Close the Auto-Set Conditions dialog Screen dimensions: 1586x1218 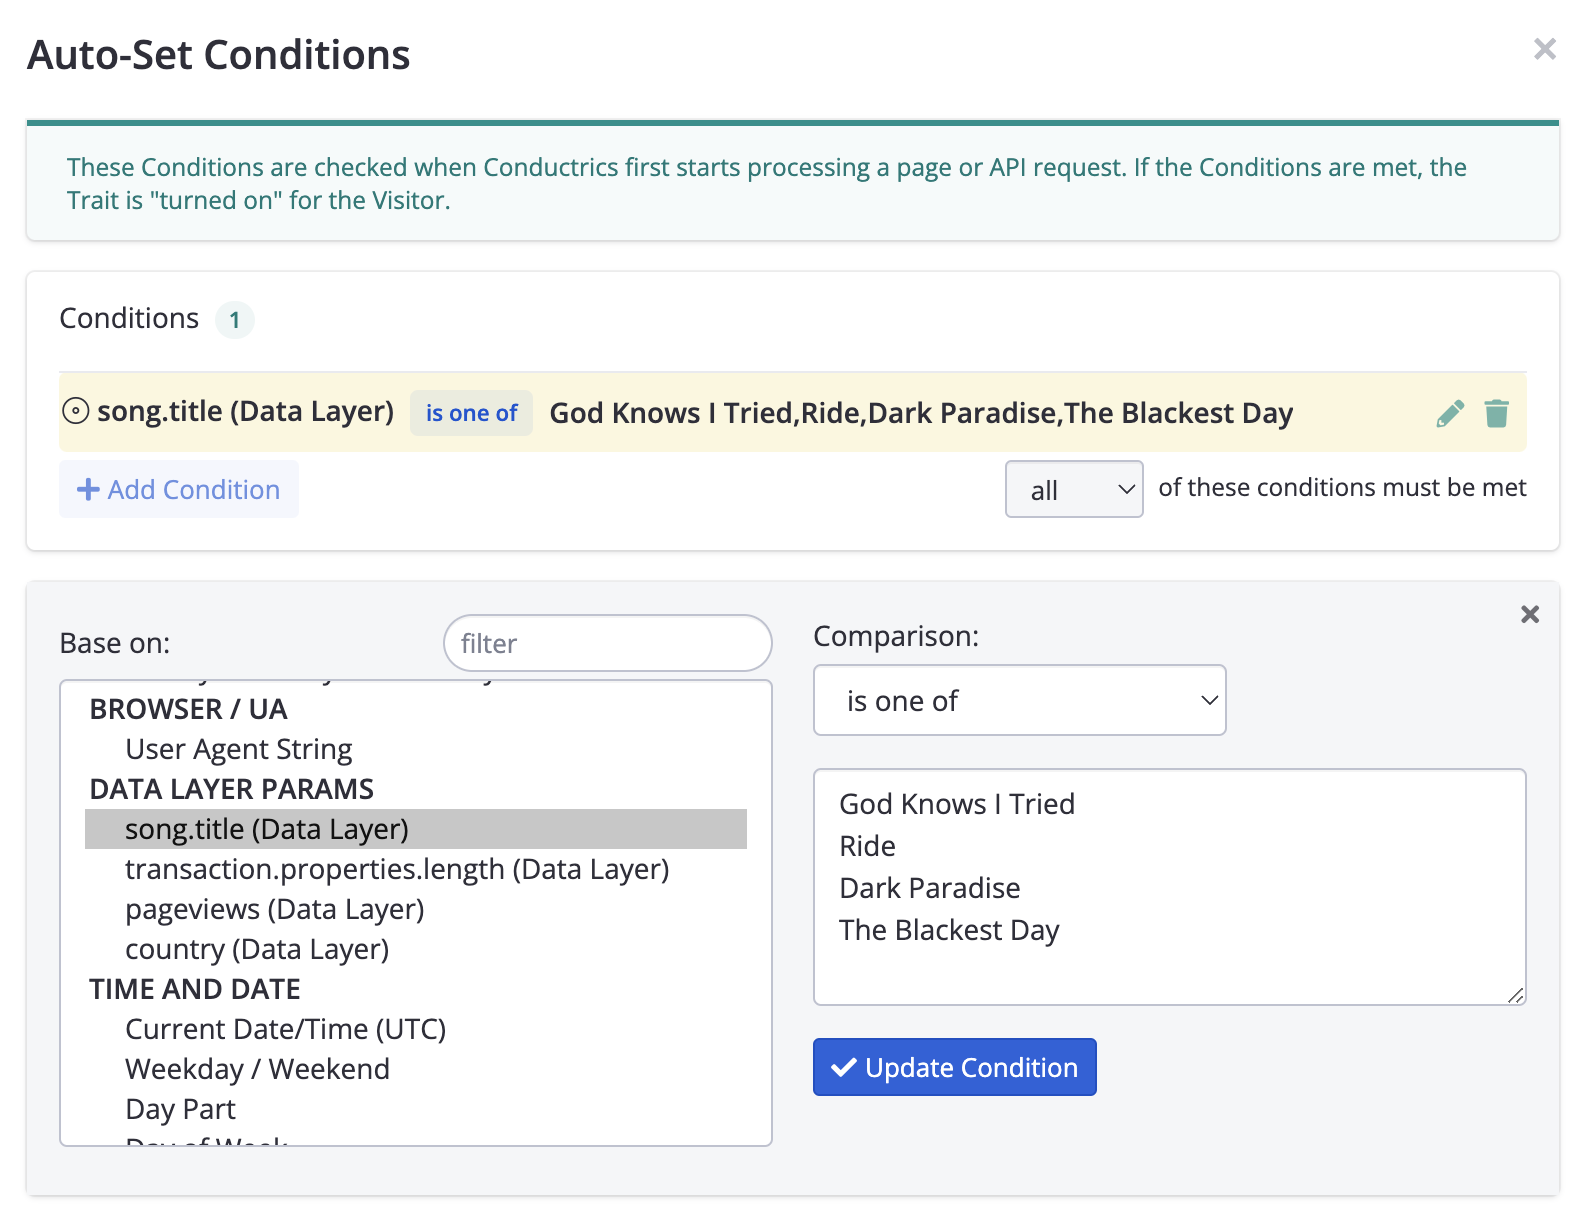[x=1544, y=49]
